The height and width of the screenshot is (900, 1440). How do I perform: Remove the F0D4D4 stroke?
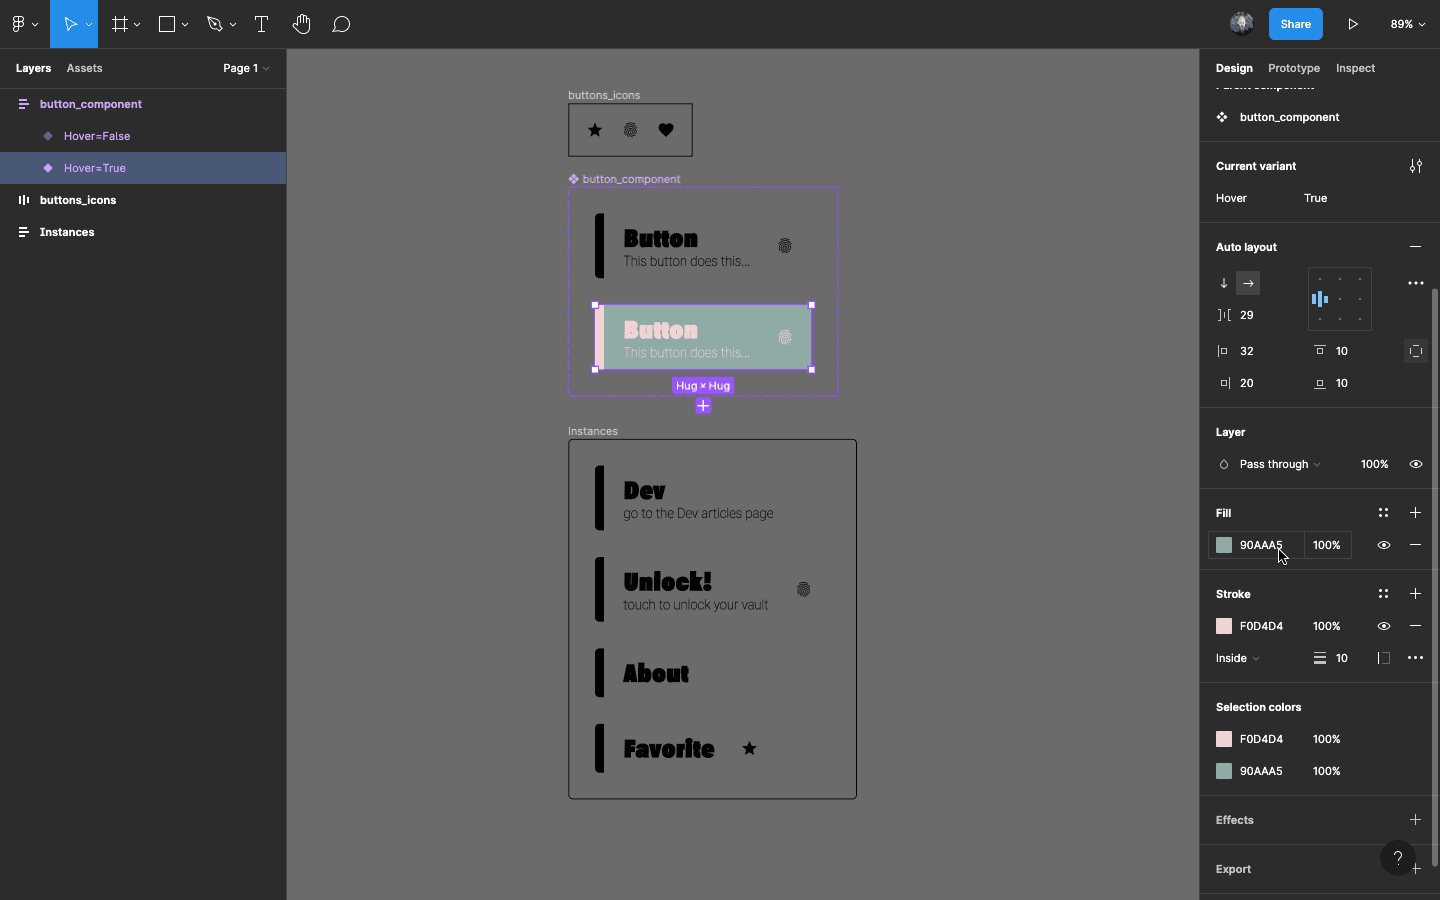(1415, 626)
